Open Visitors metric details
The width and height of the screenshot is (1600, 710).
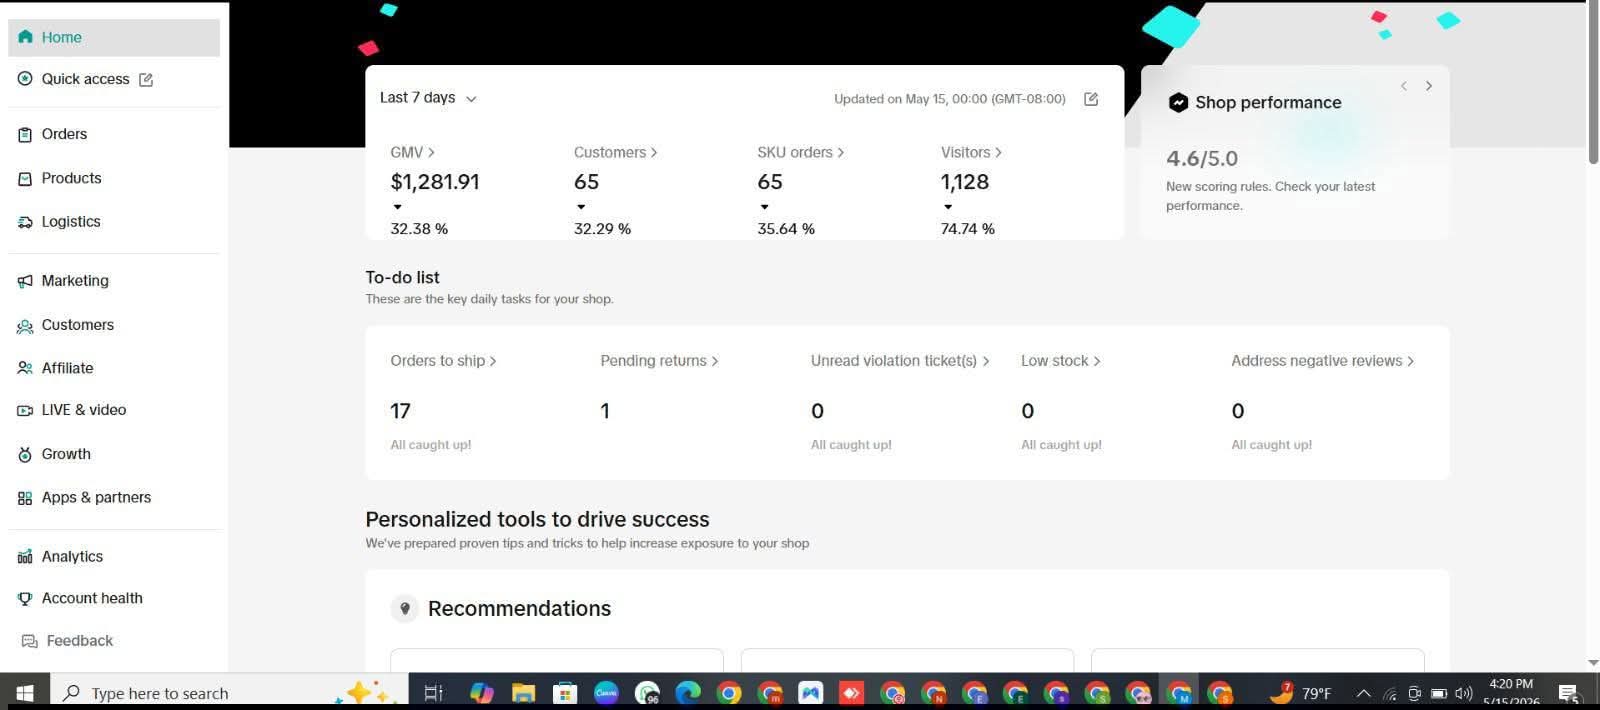(x=971, y=152)
